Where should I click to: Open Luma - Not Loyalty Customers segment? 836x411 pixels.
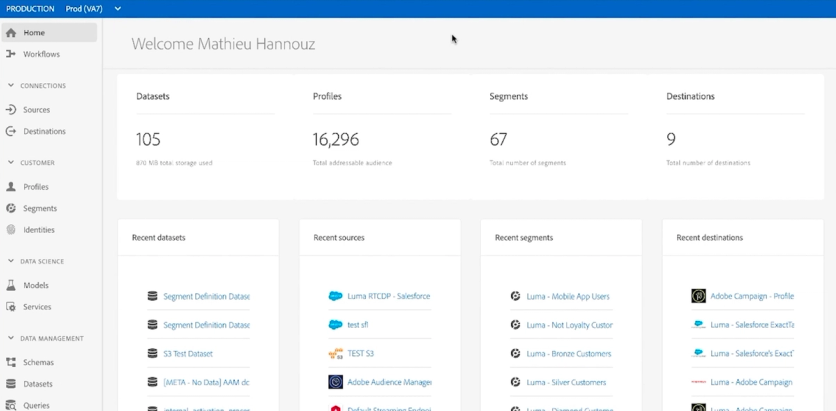pos(569,325)
